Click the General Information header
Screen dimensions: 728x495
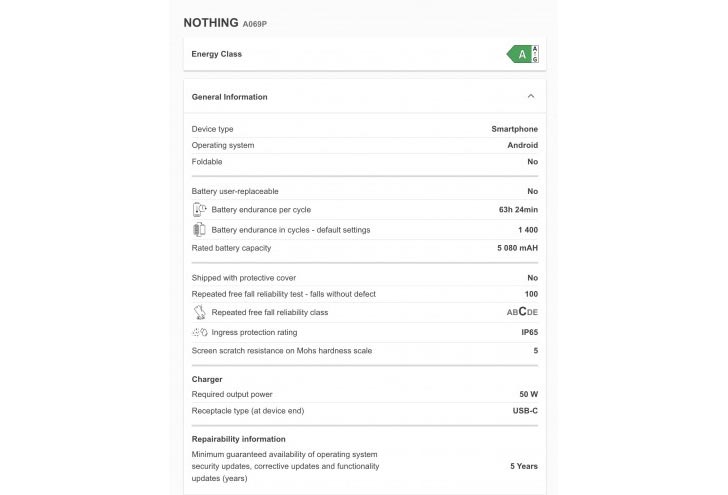click(230, 97)
